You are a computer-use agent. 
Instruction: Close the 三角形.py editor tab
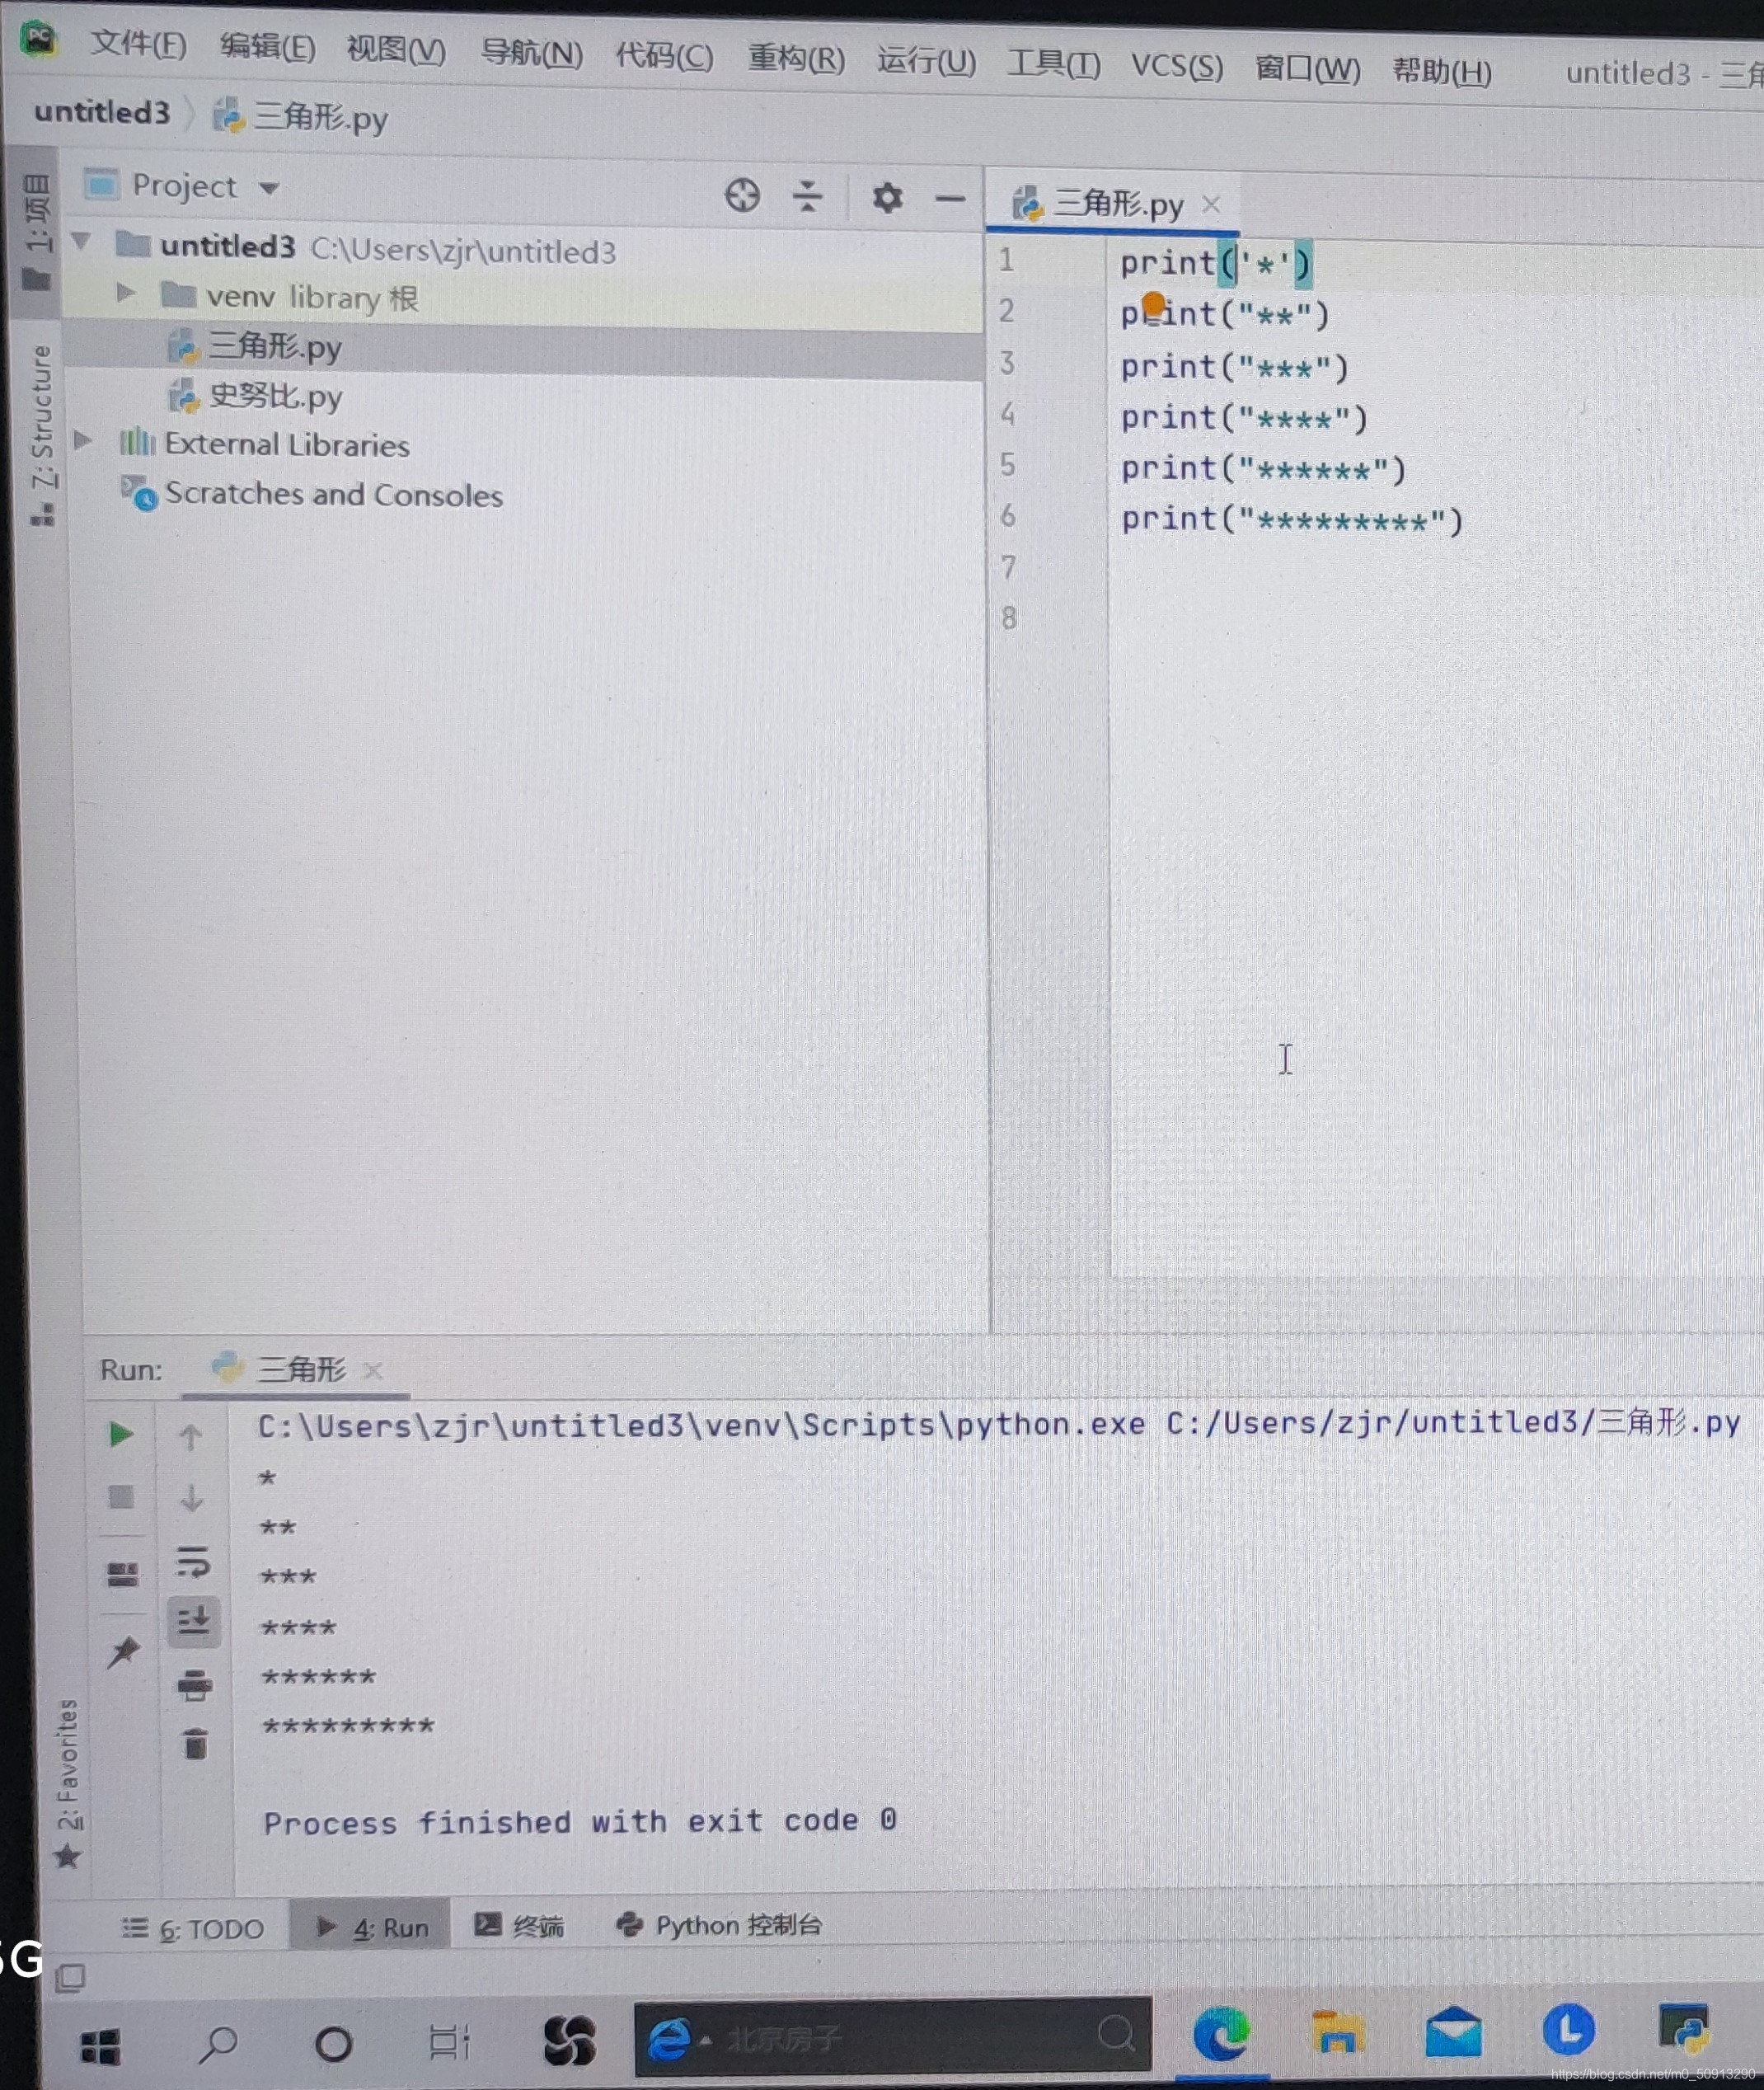click(x=1210, y=204)
